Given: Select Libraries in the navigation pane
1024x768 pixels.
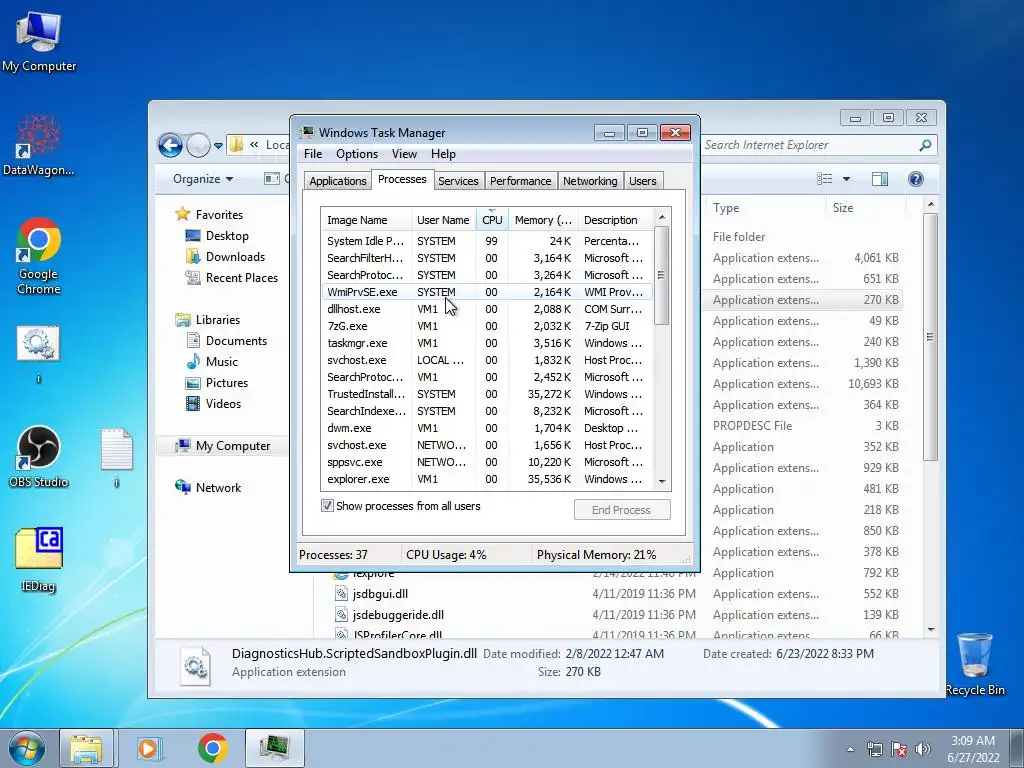Looking at the screenshot, I should pos(208,320).
